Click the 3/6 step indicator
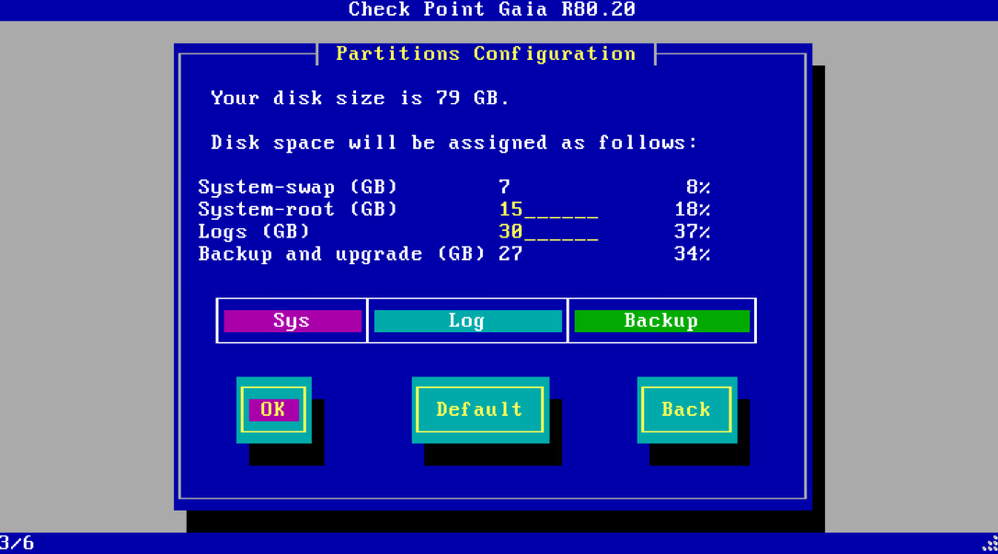The height and width of the screenshot is (554, 998). click(17, 543)
